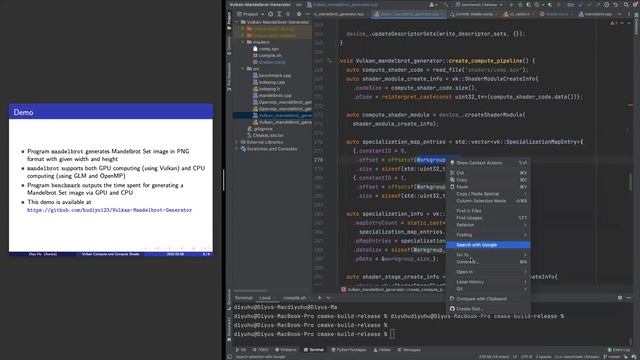
Task: Open the TODO tool window
Action: 261,350
